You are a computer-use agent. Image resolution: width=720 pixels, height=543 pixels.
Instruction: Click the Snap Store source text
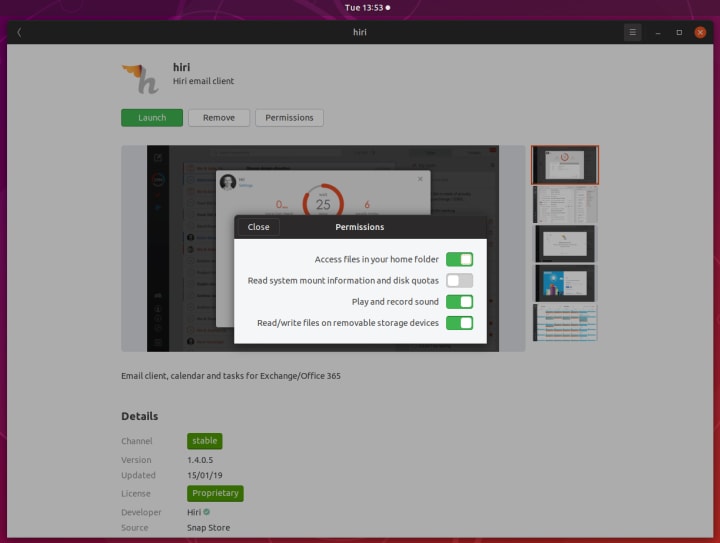(208, 527)
